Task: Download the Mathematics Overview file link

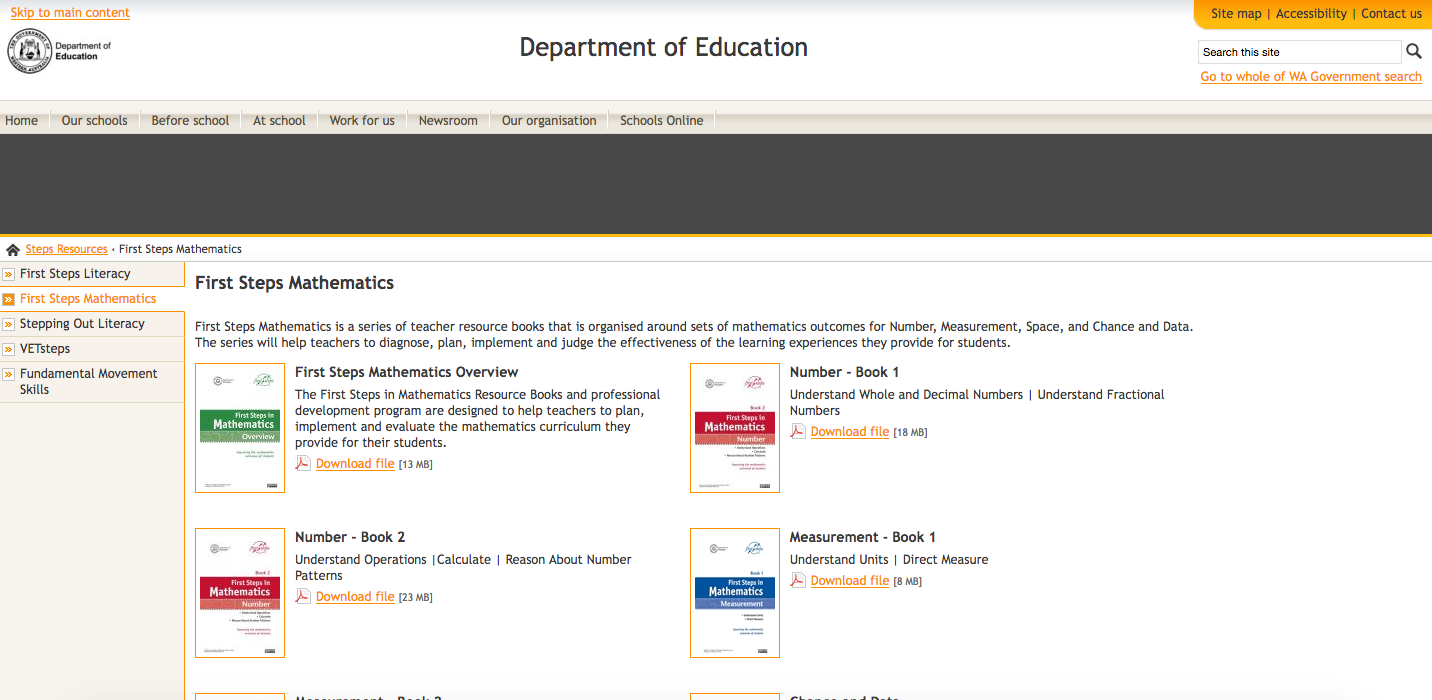Action: click(355, 464)
